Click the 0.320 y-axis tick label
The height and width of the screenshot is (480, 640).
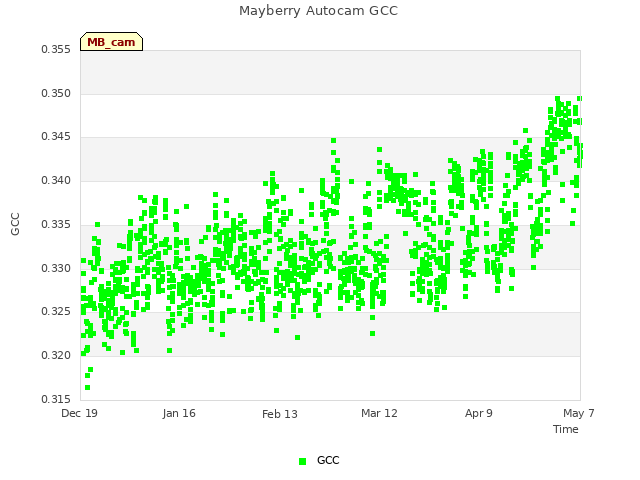tap(56, 356)
